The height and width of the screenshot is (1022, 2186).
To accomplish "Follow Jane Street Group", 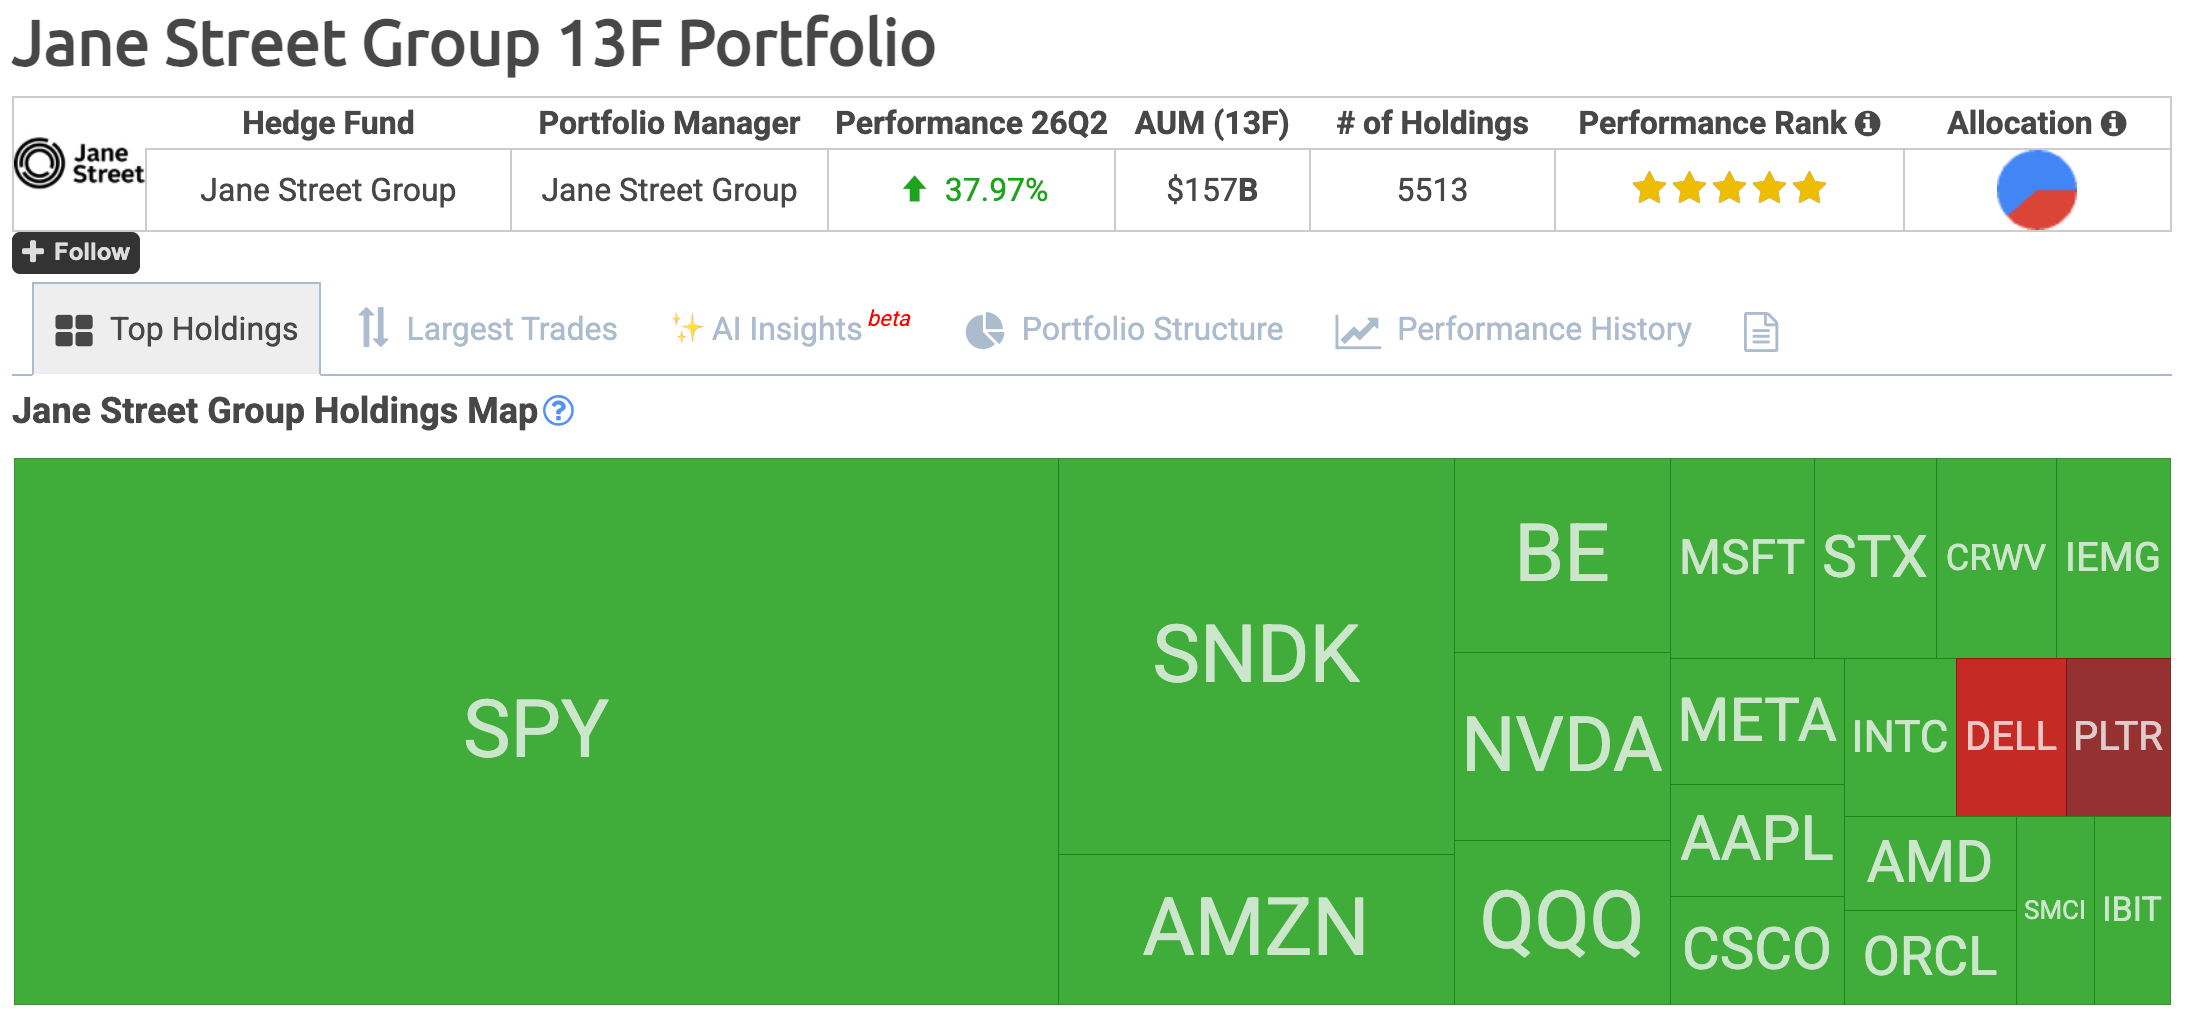I will click(x=76, y=252).
